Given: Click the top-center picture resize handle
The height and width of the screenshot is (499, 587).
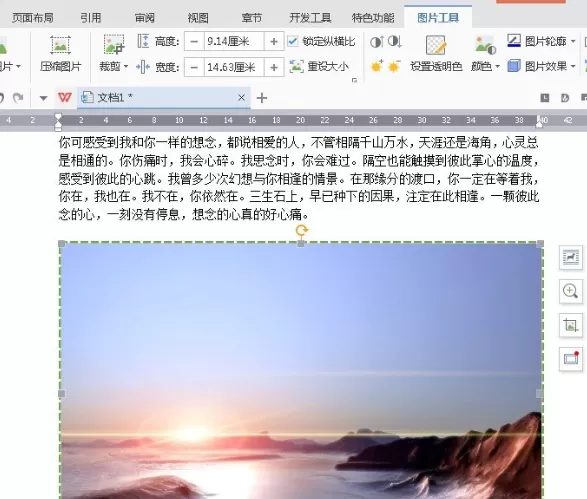Looking at the screenshot, I should coord(301,244).
